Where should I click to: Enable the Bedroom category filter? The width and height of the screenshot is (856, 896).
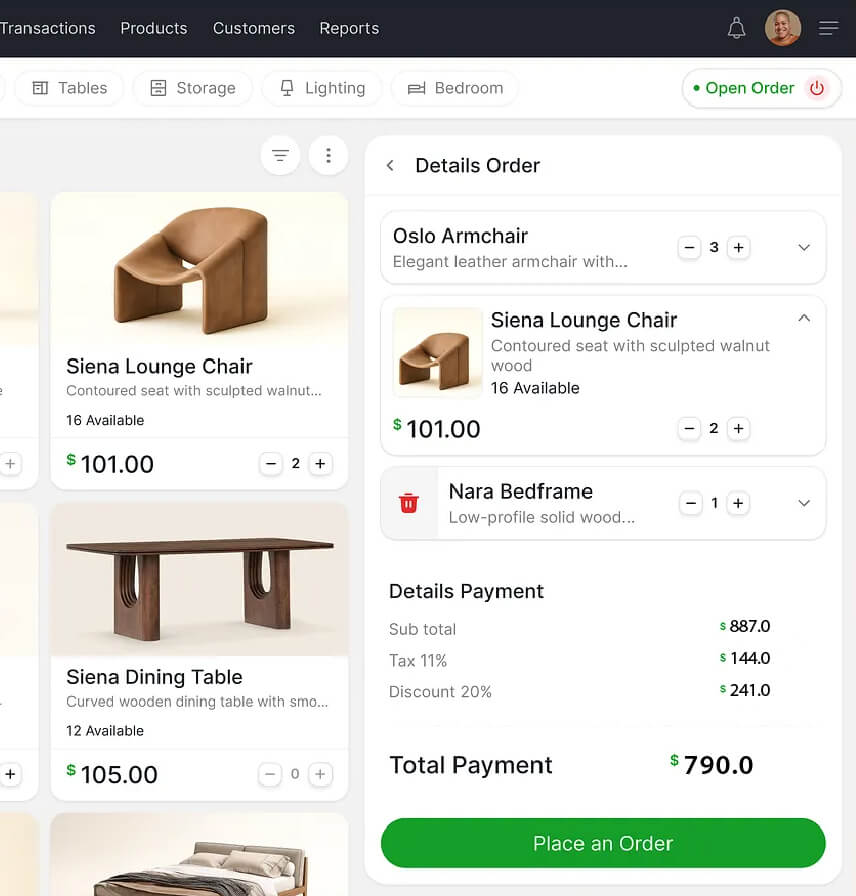pyautogui.click(x=454, y=88)
